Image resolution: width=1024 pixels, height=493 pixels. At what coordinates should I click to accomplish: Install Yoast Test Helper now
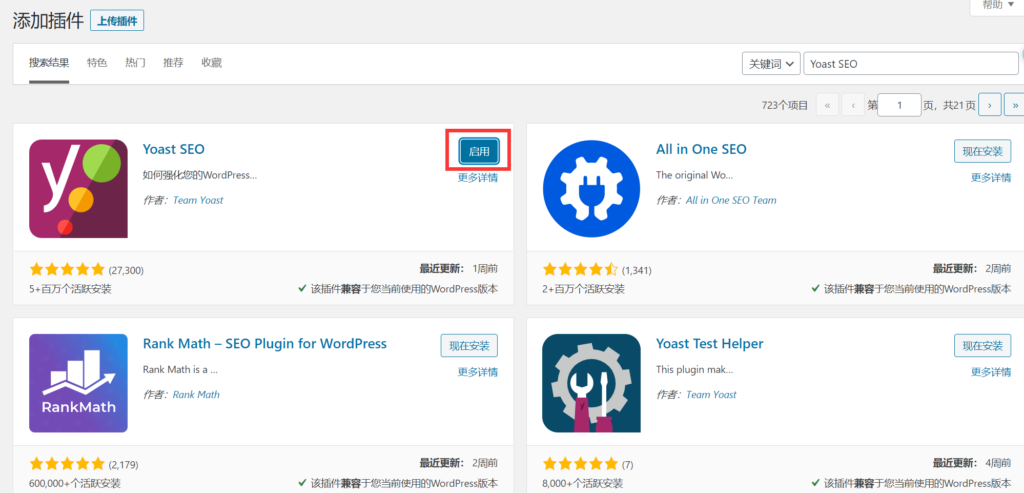(982, 345)
